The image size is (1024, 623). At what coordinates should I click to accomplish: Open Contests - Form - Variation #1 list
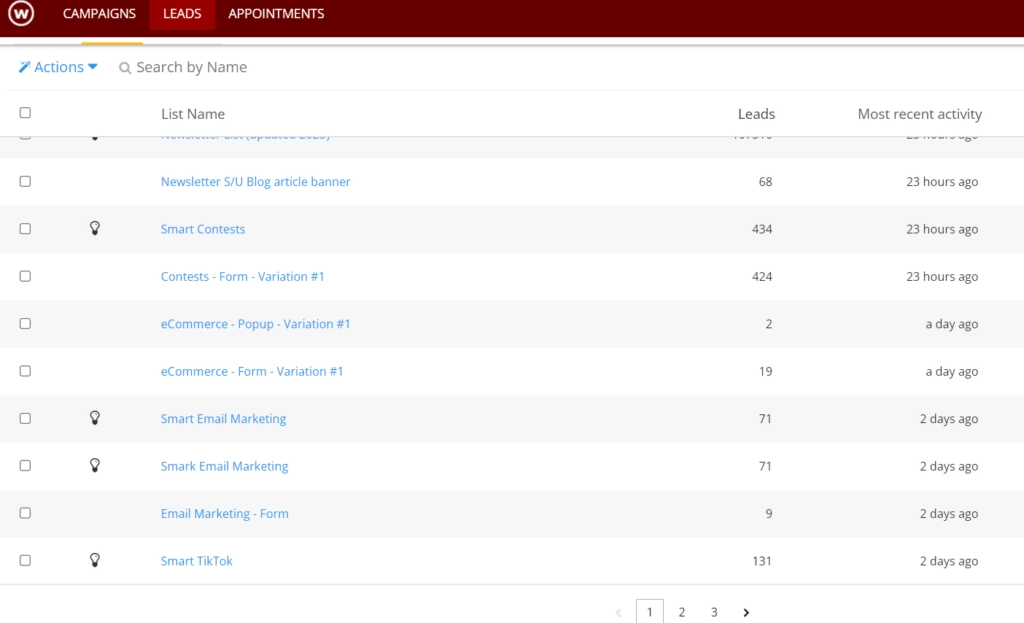(x=242, y=276)
